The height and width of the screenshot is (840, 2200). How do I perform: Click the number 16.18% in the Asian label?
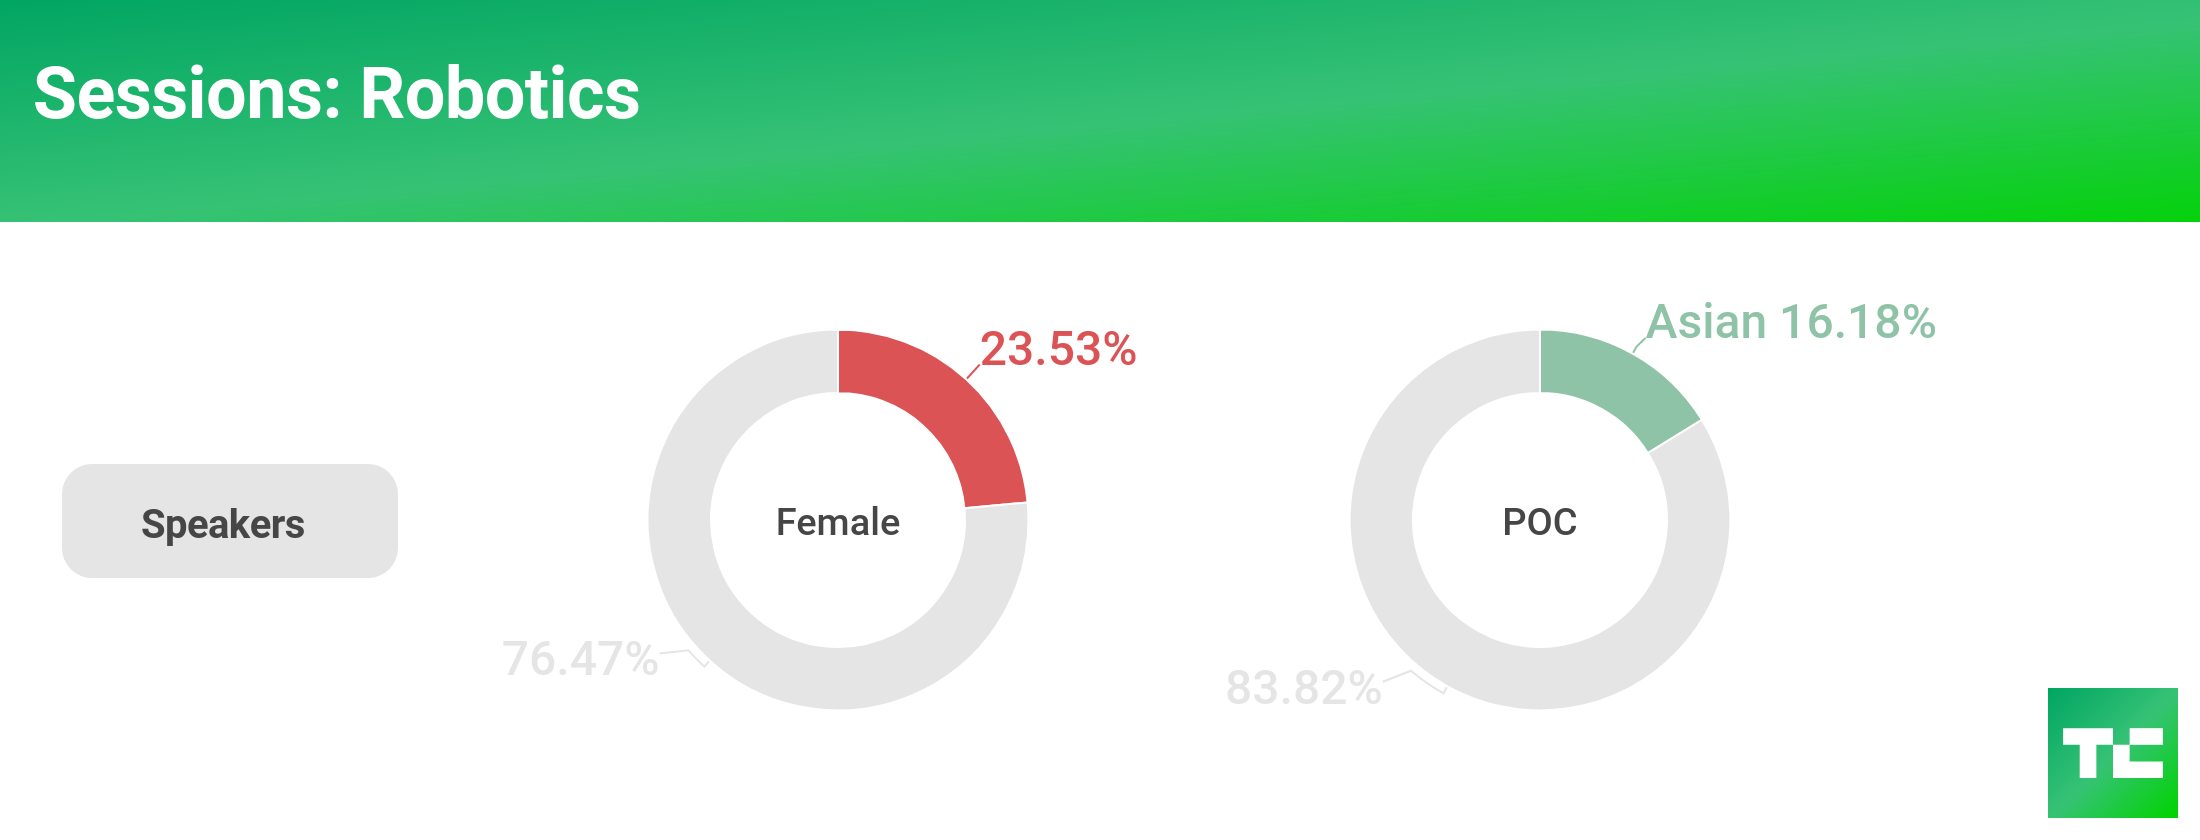[1857, 322]
